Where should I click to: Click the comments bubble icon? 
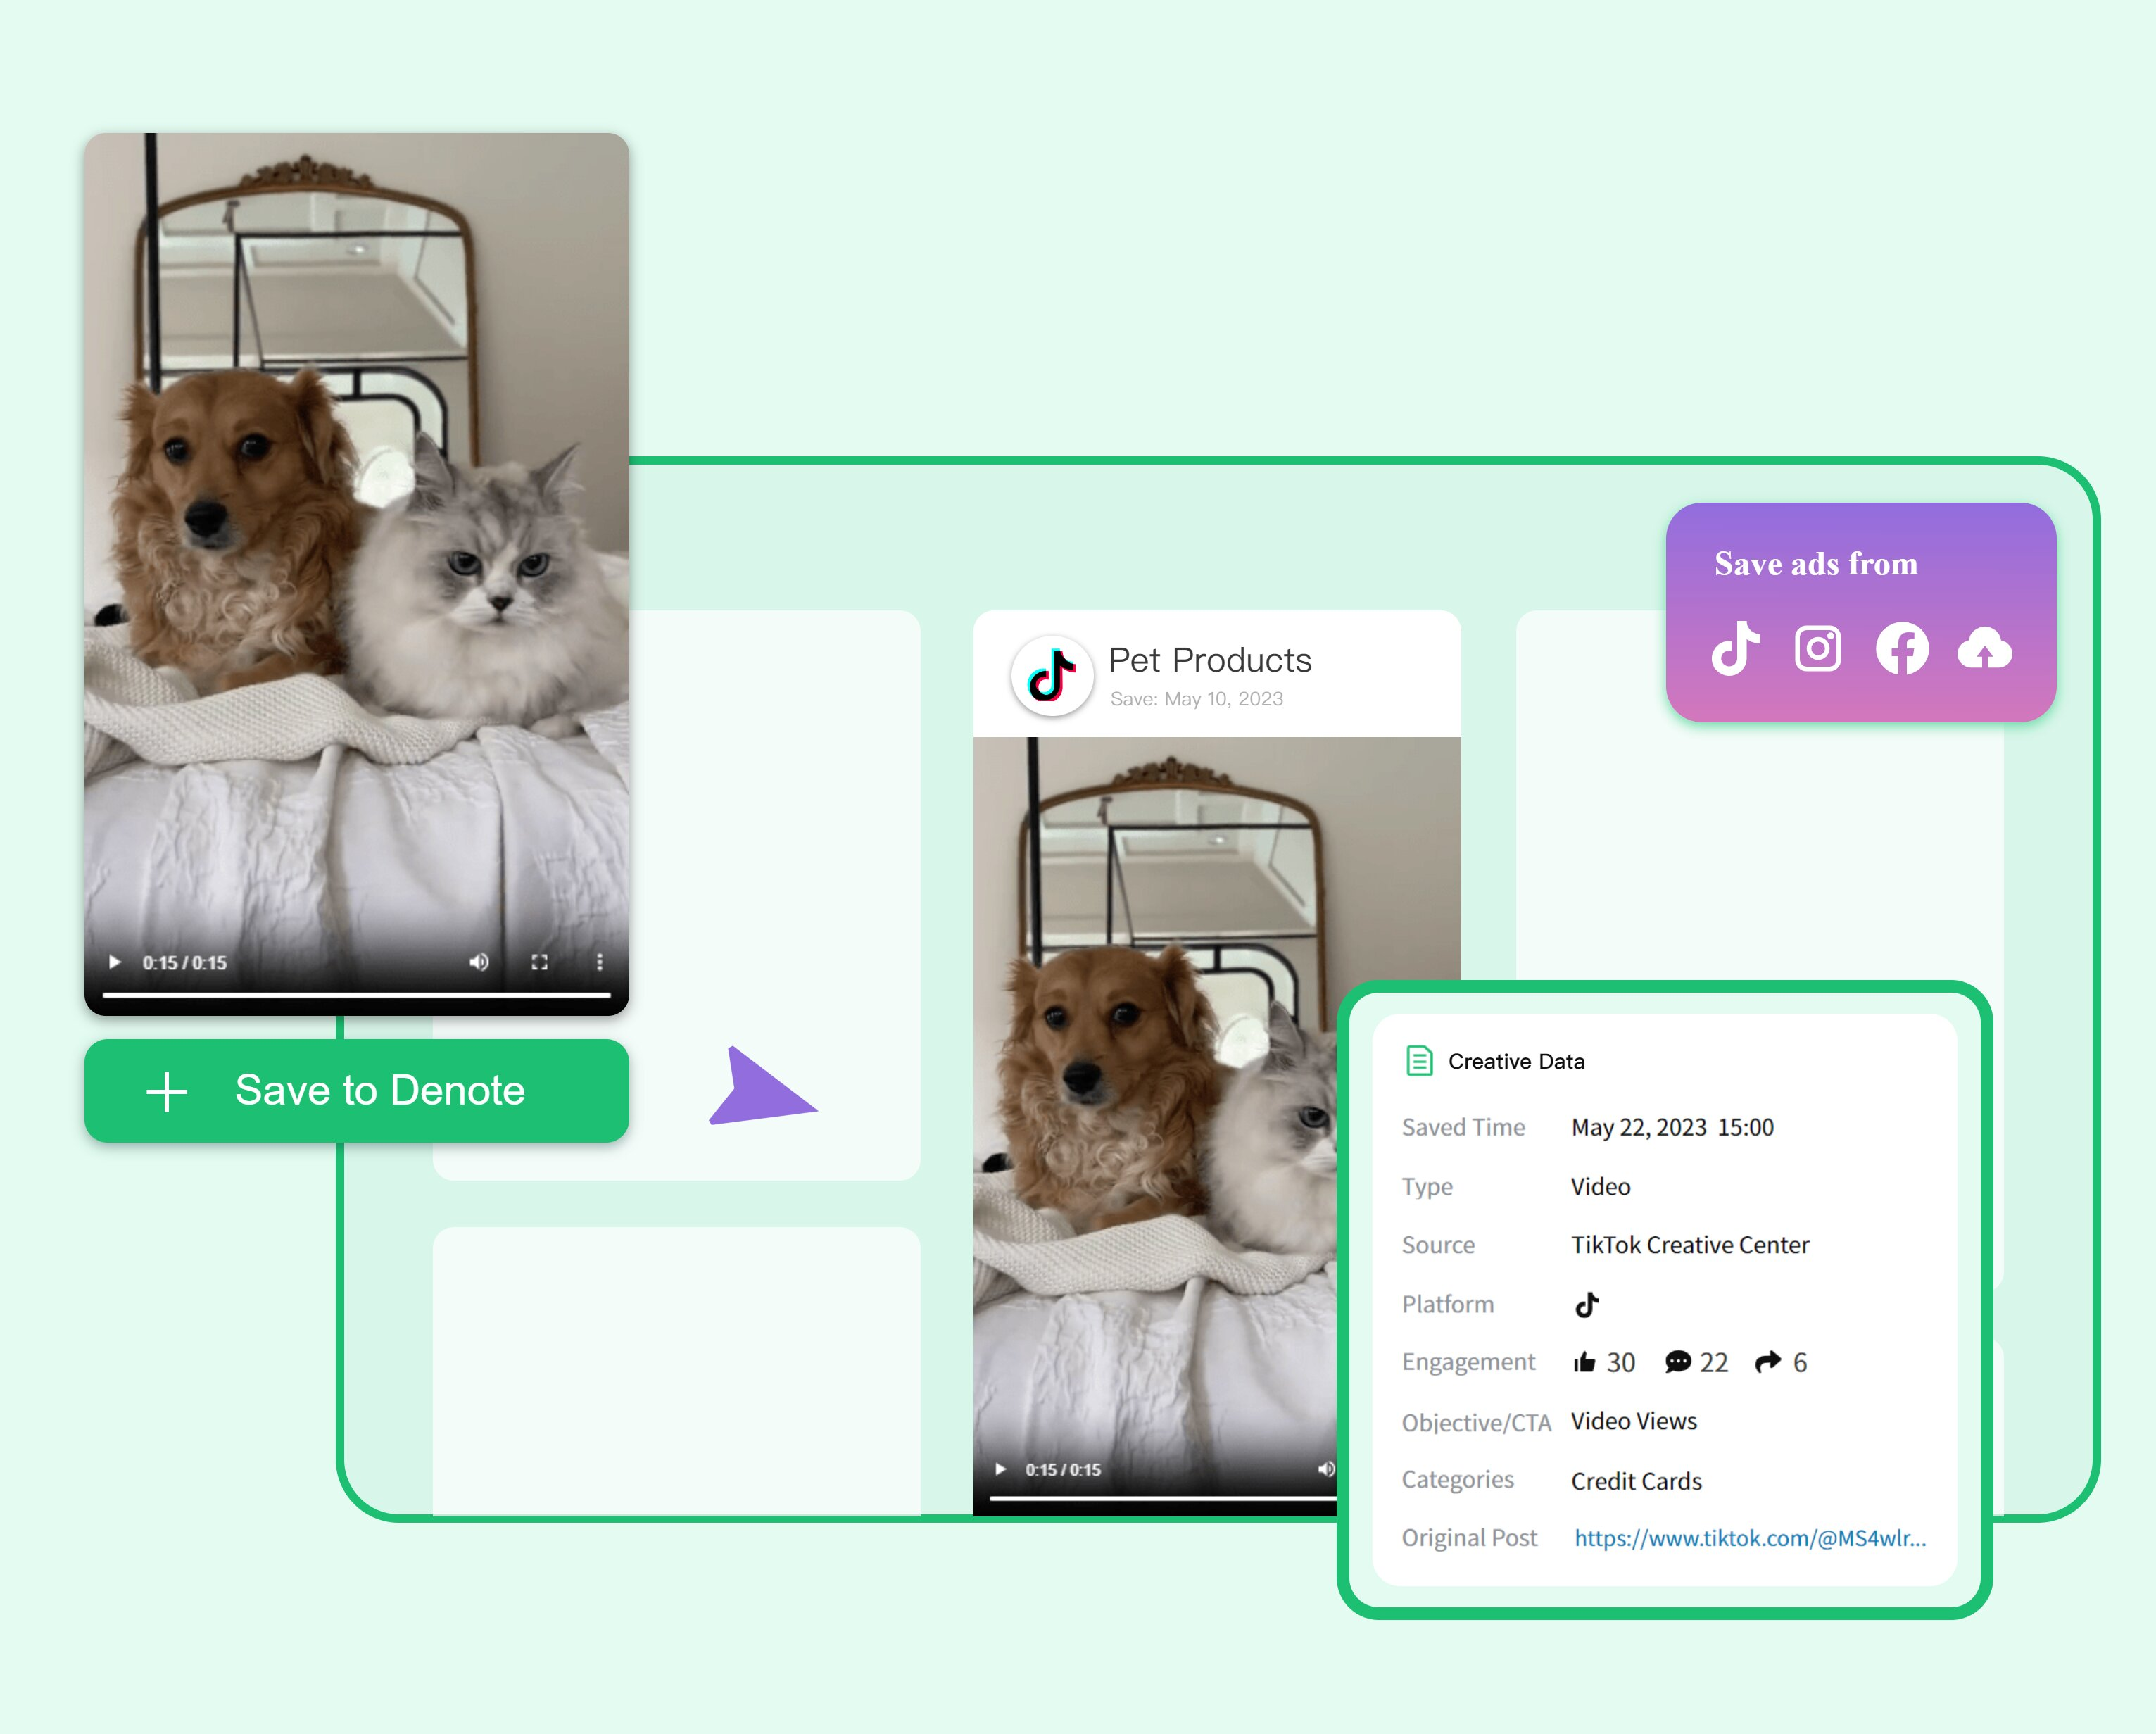point(1677,1362)
